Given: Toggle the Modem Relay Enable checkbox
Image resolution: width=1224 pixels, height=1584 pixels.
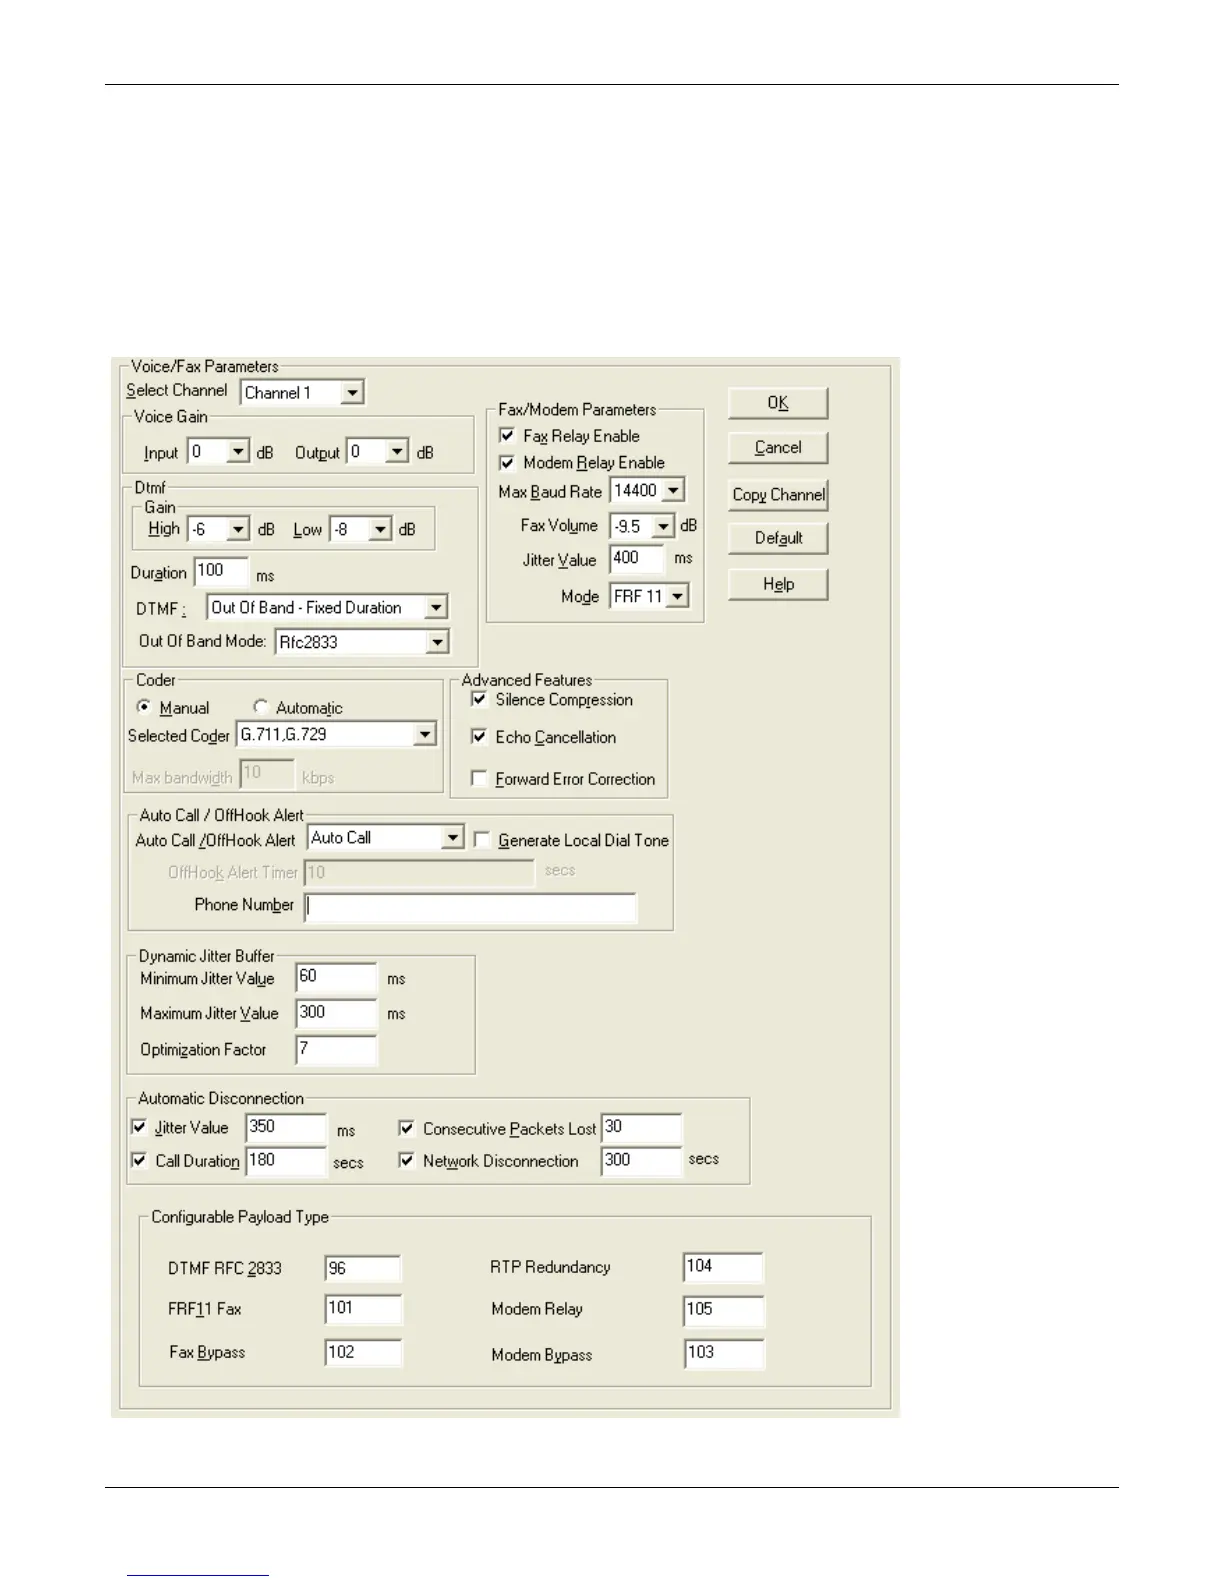Looking at the screenshot, I should tap(507, 463).
